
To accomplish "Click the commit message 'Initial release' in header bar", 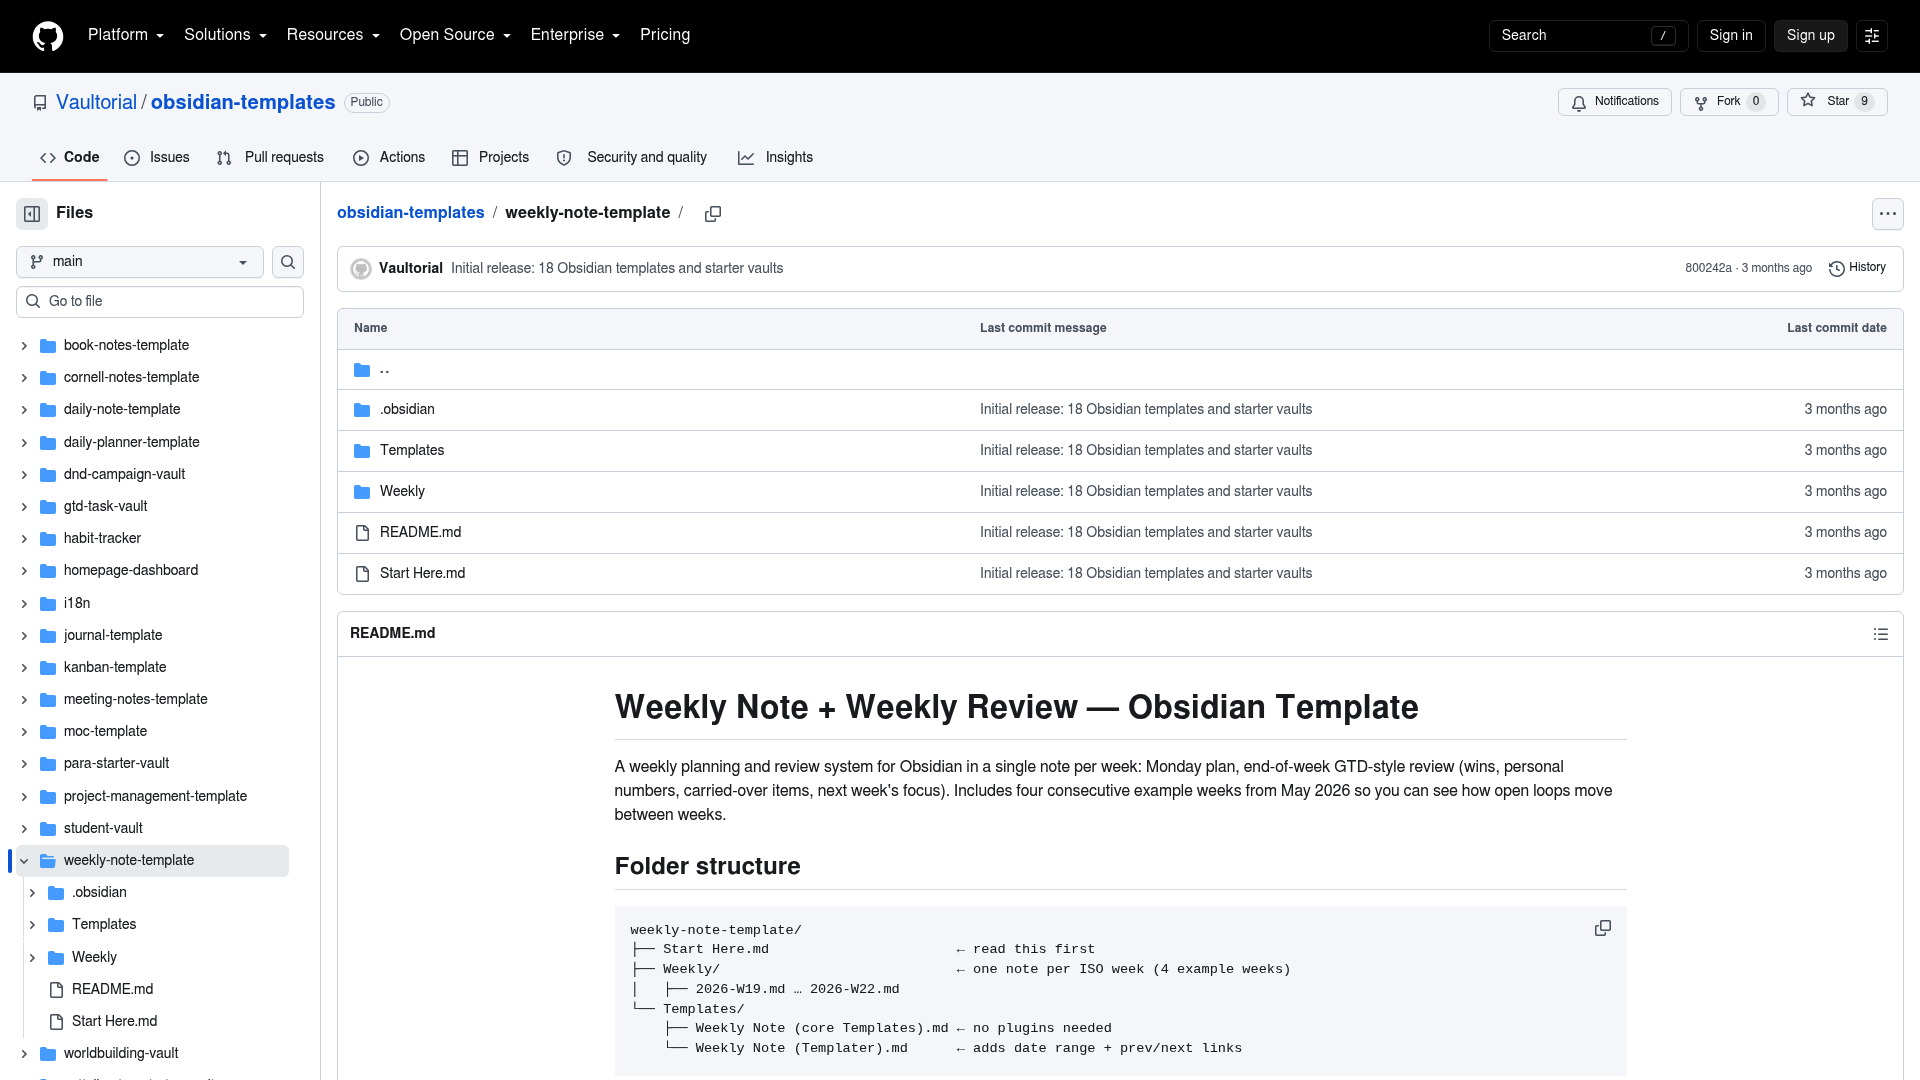I will tap(617, 269).
